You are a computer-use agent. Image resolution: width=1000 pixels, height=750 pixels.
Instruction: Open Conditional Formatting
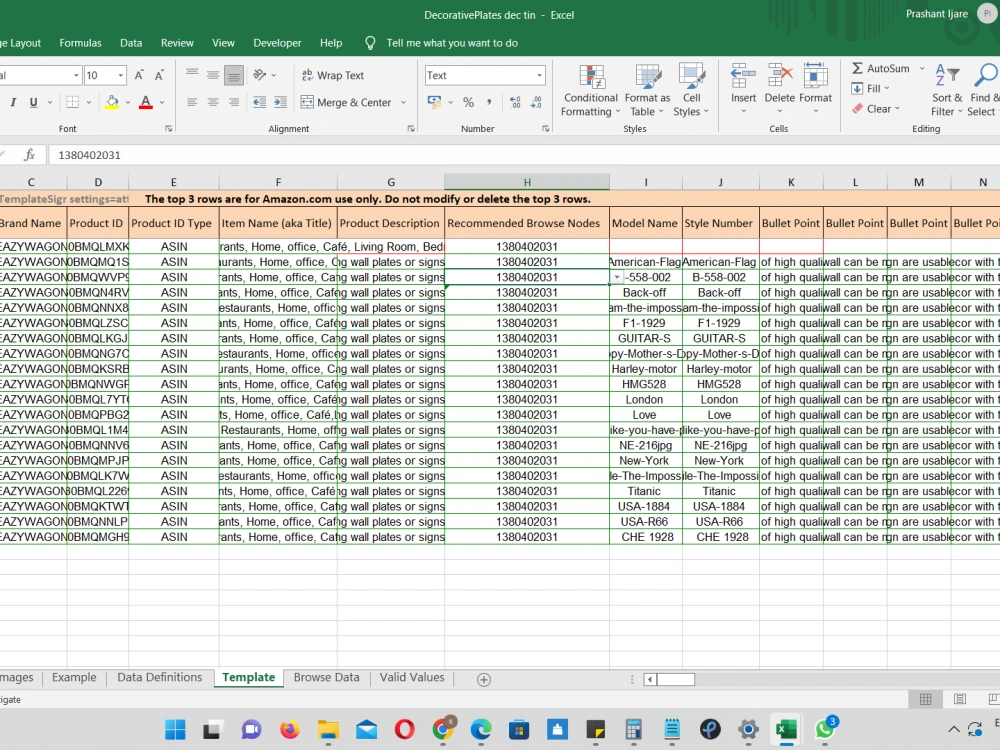(x=591, y=90)
